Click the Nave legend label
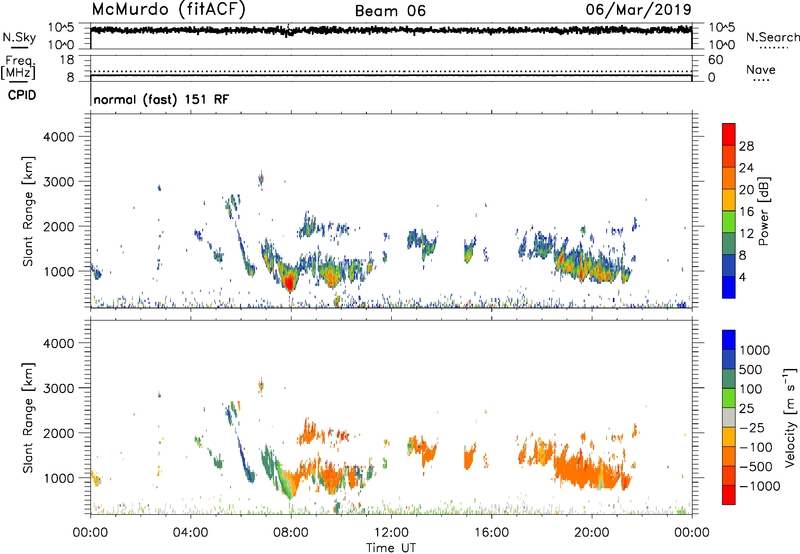 point(761,69)
